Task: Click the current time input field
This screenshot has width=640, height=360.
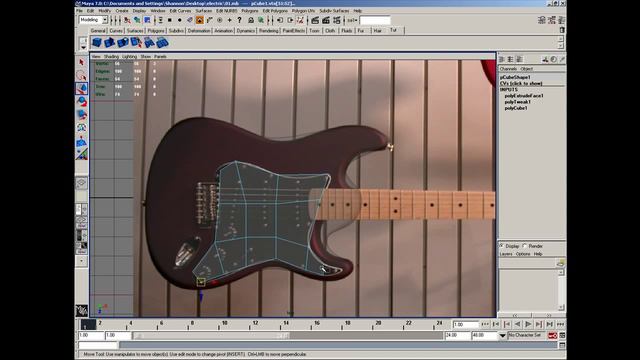Action: pyautogui.click(x=465, y=324)
